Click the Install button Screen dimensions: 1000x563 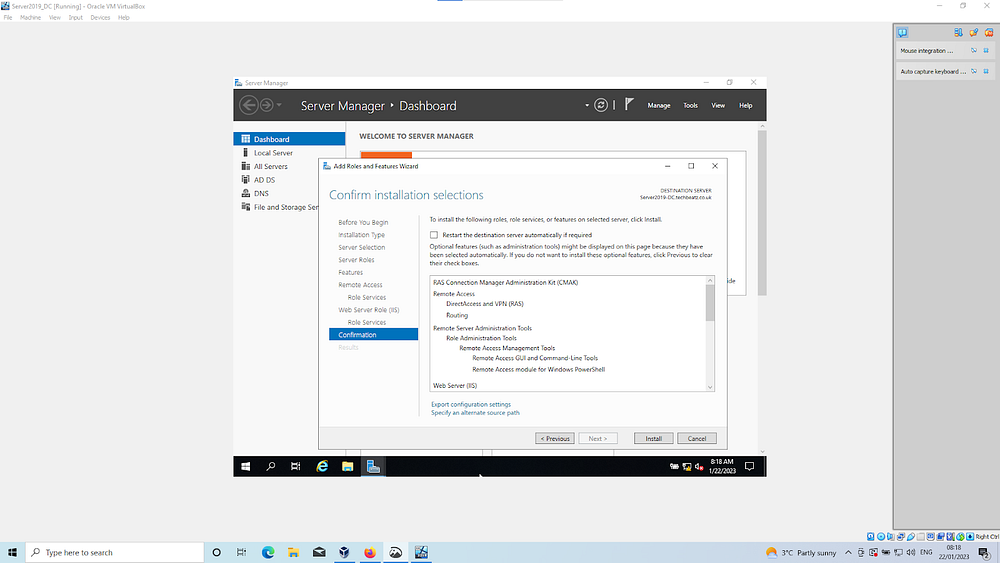click(653, 439)
